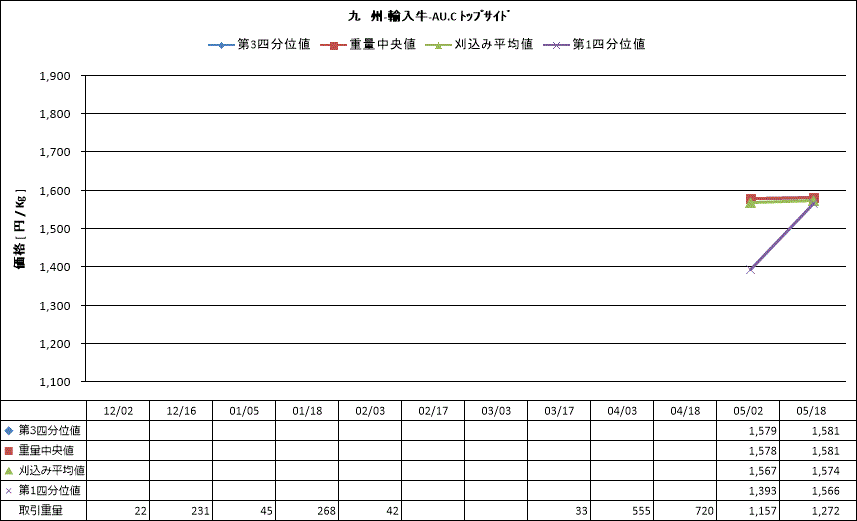Viewport: 857px width, 521px height.
Task: Click the 1,566 value in the 第1四分位値 row
Action: tap(825, 491)
